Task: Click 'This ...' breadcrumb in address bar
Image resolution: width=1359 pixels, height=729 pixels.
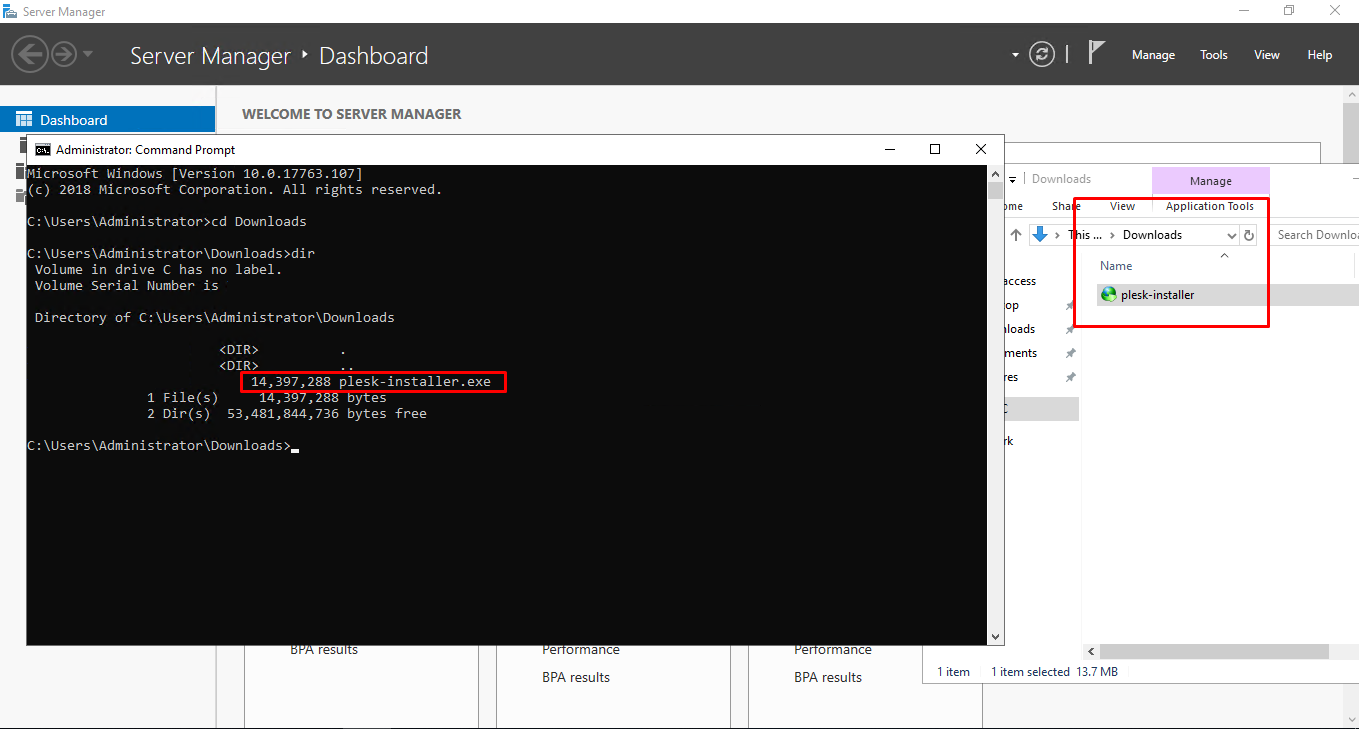Action: point(1084,235)
